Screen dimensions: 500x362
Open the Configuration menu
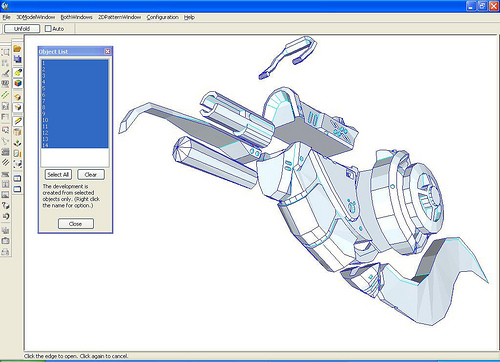[162, 17]
